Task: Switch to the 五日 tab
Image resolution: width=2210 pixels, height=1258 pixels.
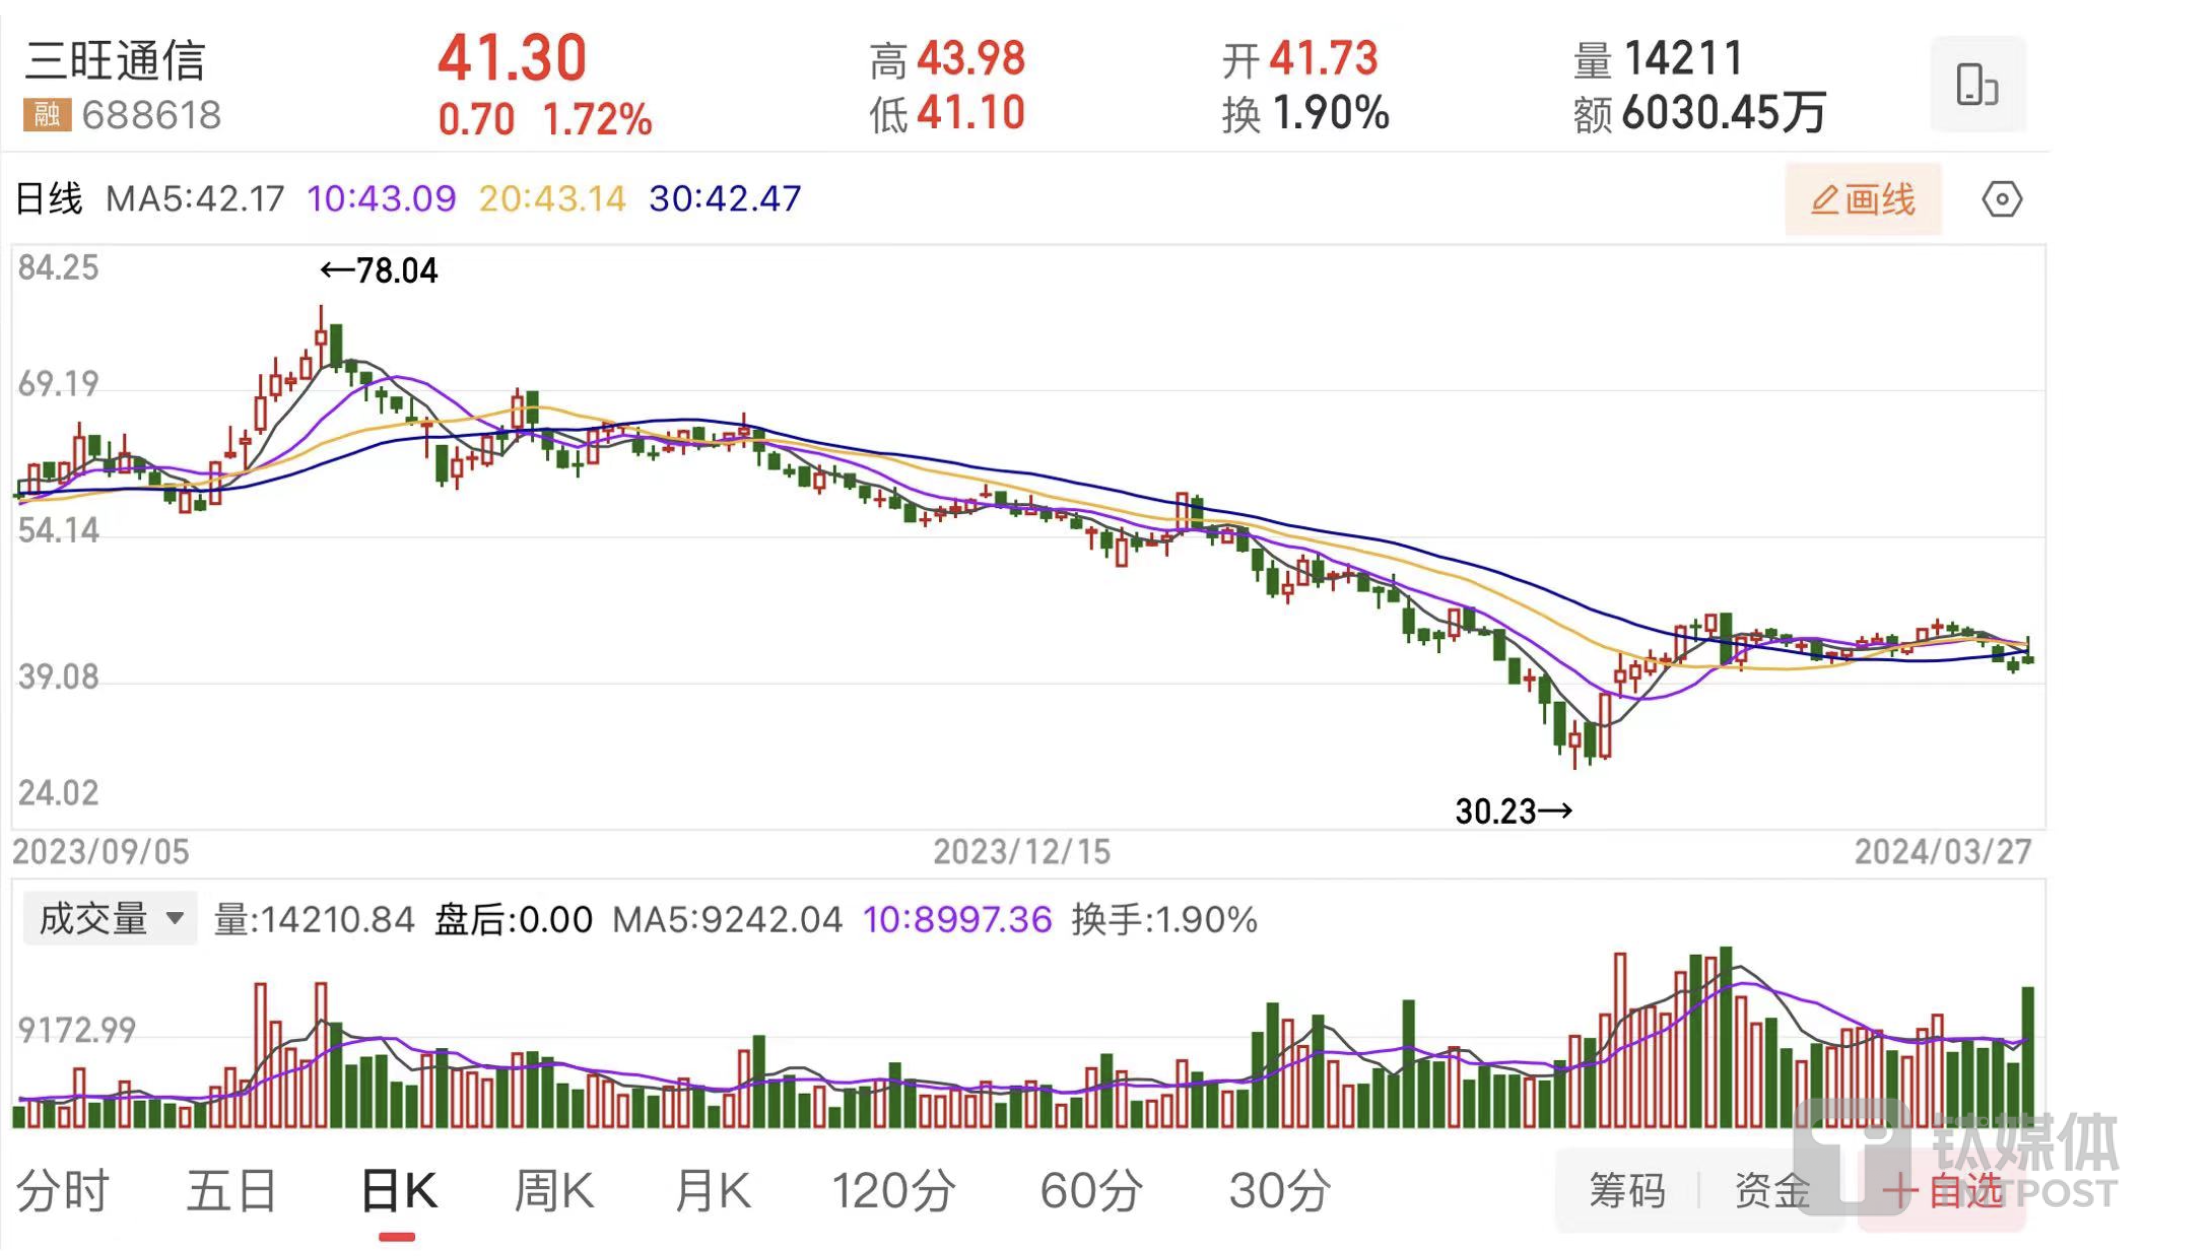Action: point(232,1190)
